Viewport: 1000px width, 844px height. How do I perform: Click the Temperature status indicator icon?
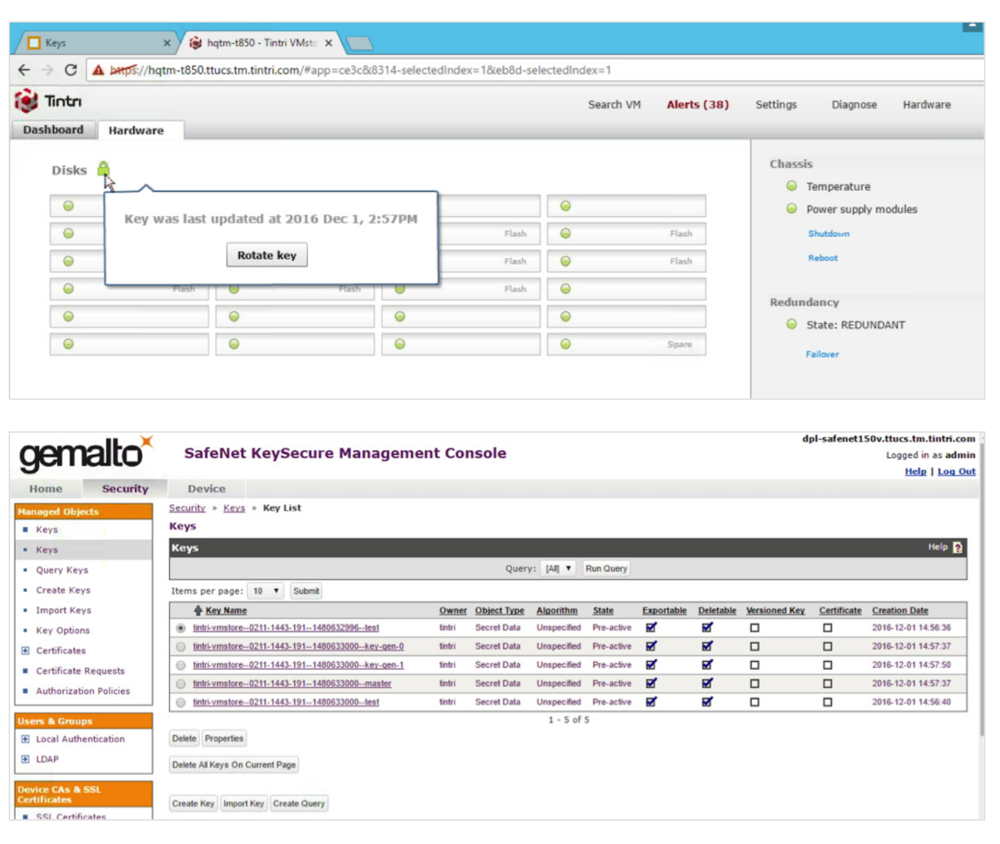(791, 186)
